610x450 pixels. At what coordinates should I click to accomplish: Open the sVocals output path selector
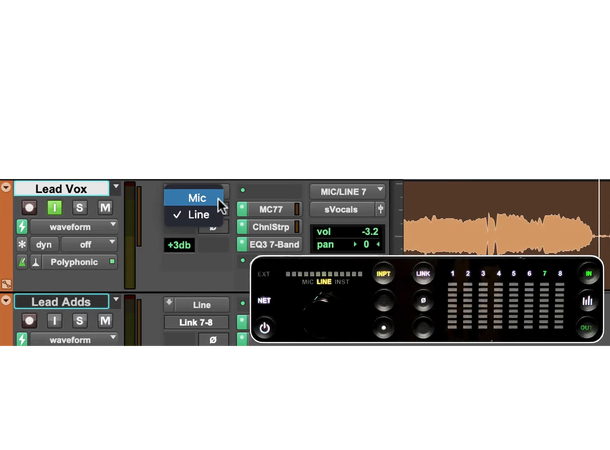[x=341, y=209]
